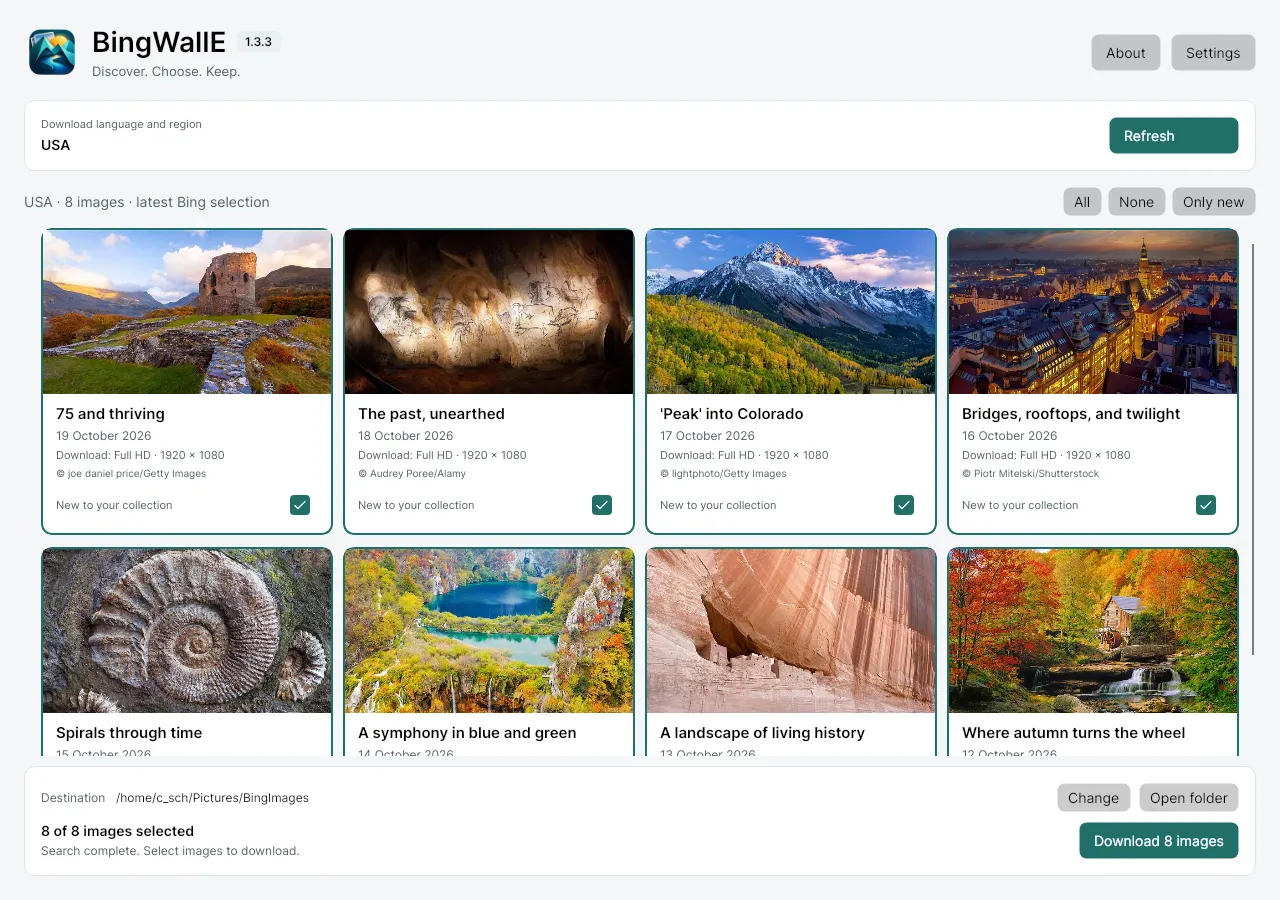Deselect images with None

(1136, 202)
